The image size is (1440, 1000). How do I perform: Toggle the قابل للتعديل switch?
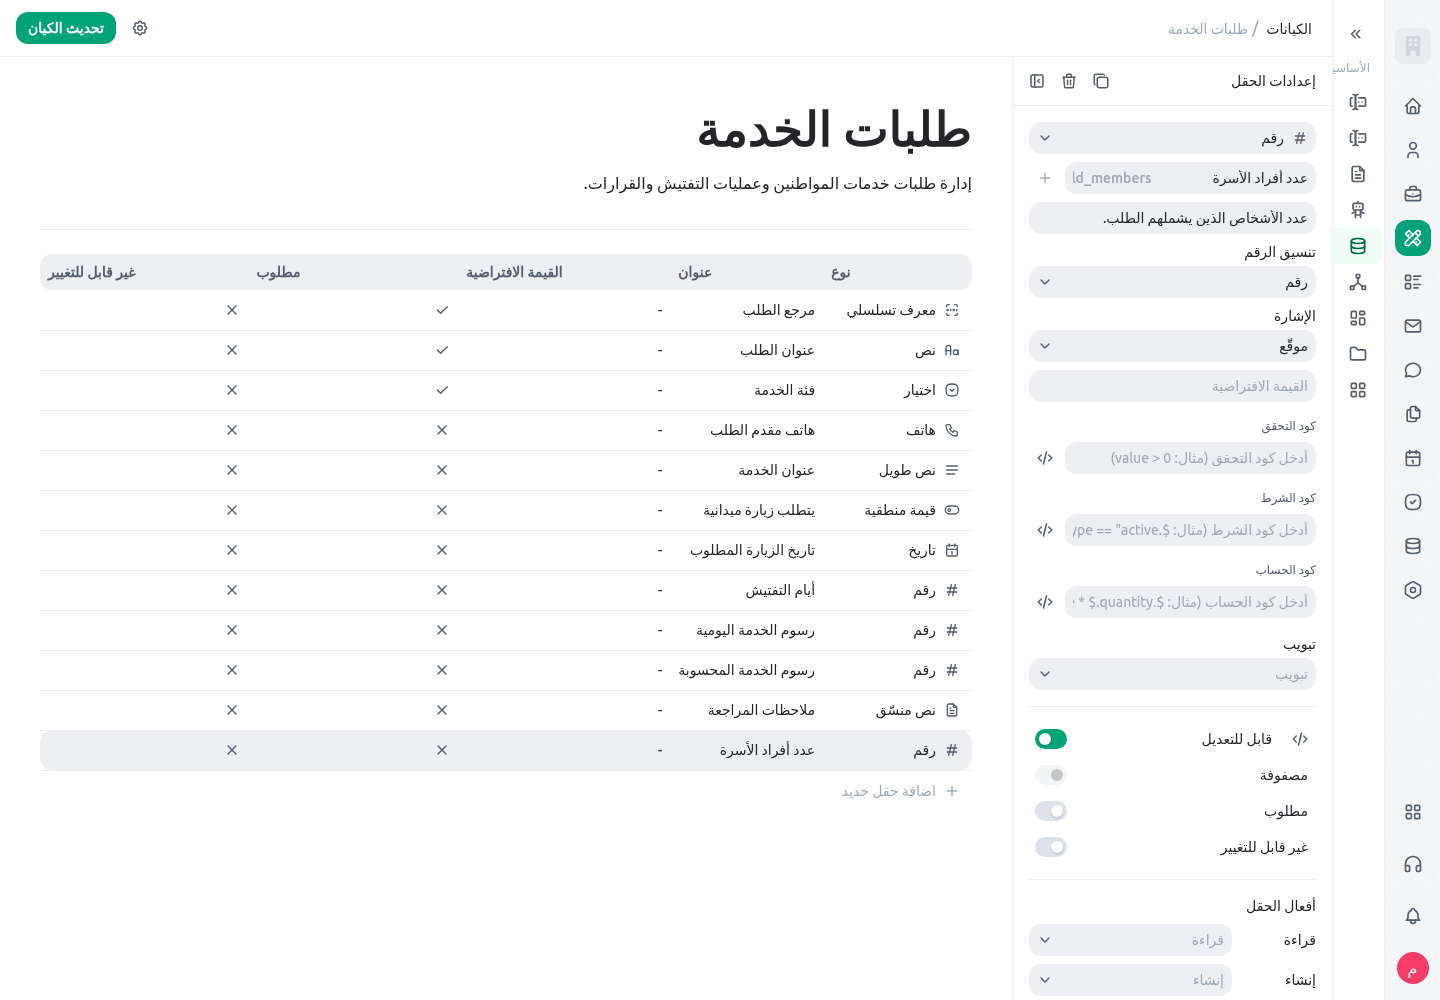pos(1051,739)
